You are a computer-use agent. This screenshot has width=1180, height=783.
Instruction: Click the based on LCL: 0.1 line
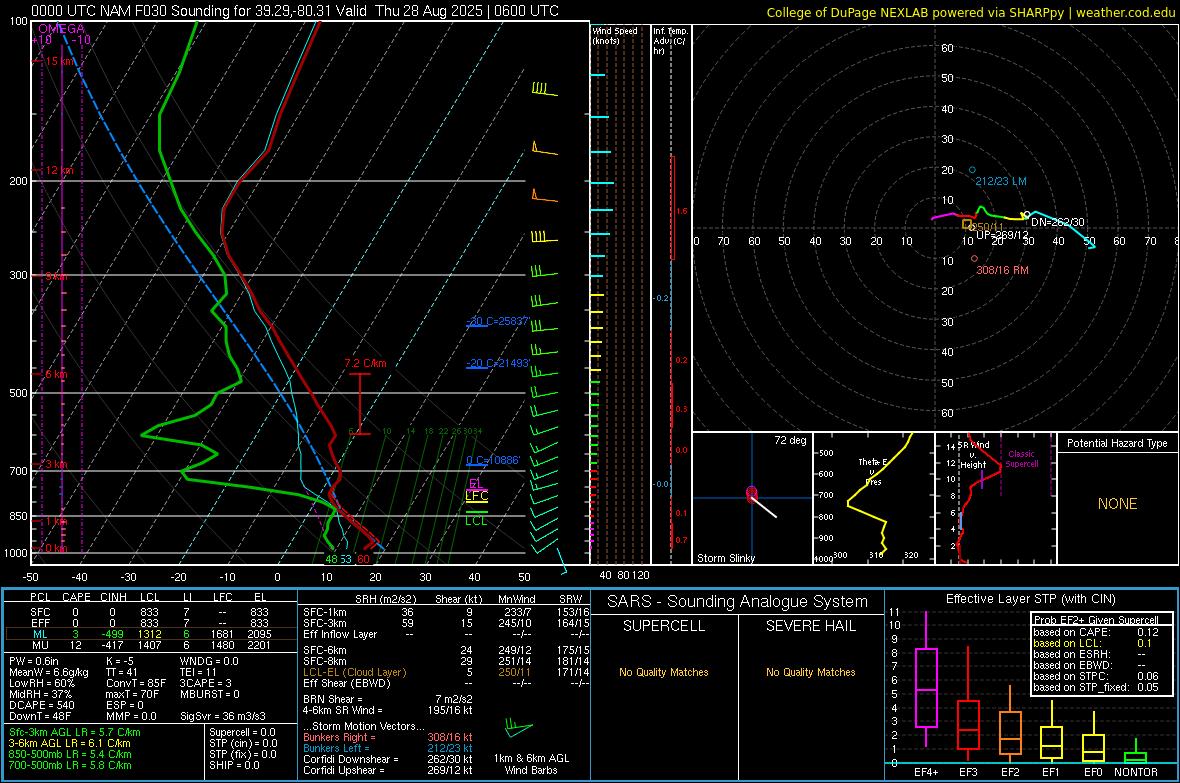tap(1093, 643)
